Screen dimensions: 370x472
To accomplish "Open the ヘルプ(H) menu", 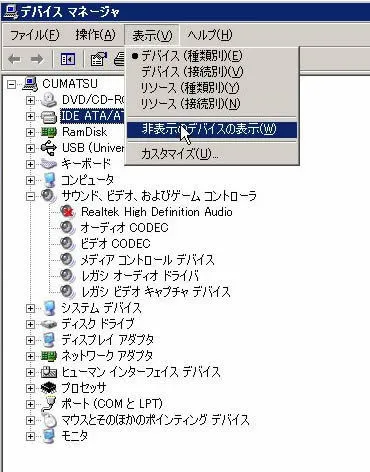I will [209, 35].
